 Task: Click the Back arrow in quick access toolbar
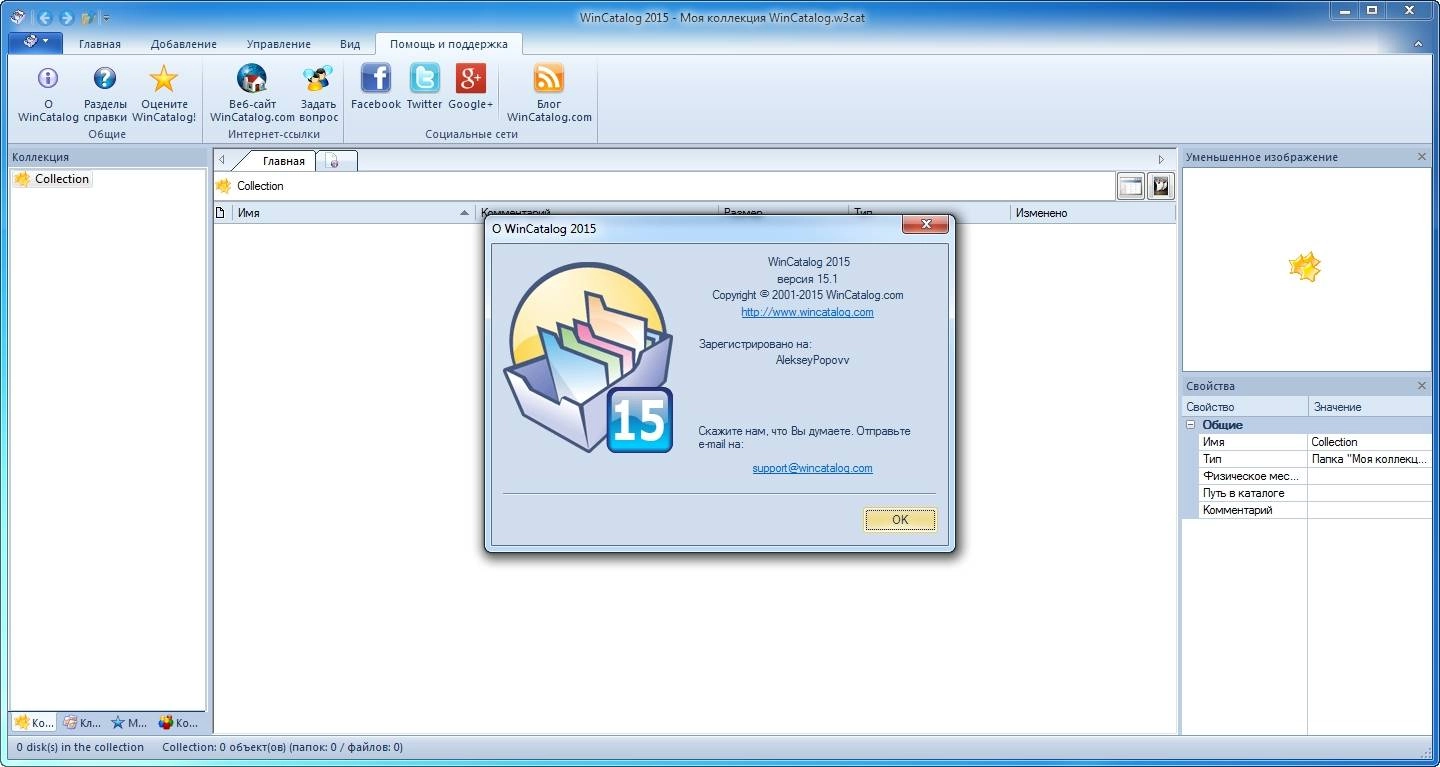[44, 17]
